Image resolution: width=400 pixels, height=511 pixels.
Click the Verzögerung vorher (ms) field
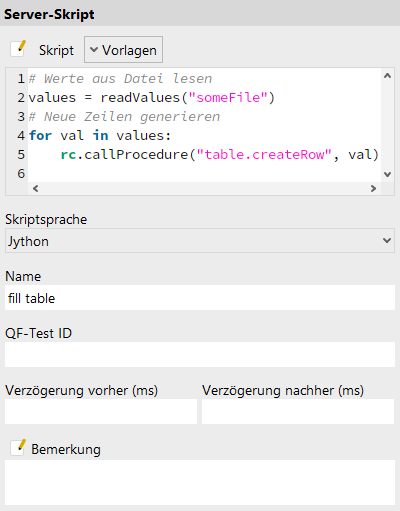coord(101,412)
